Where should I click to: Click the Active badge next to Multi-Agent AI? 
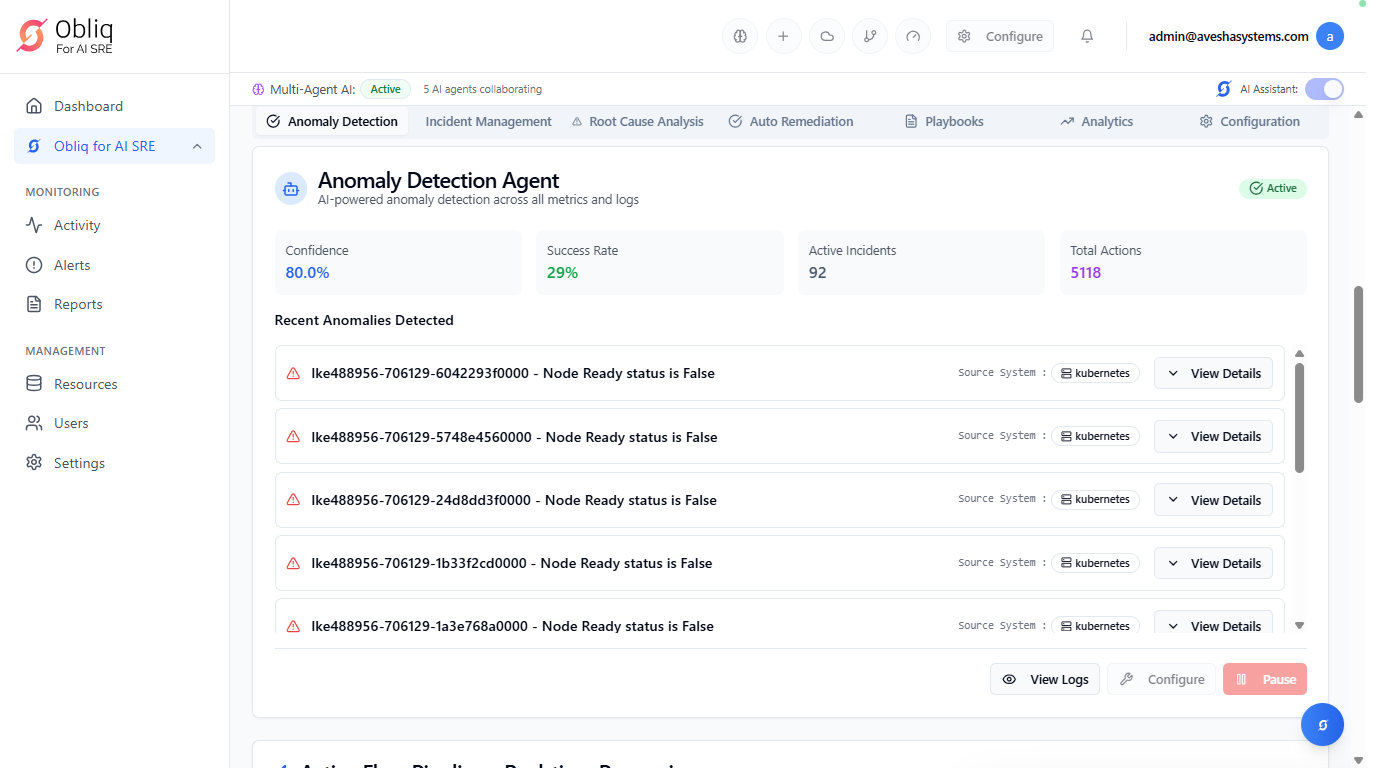click(x=386, y=89)
